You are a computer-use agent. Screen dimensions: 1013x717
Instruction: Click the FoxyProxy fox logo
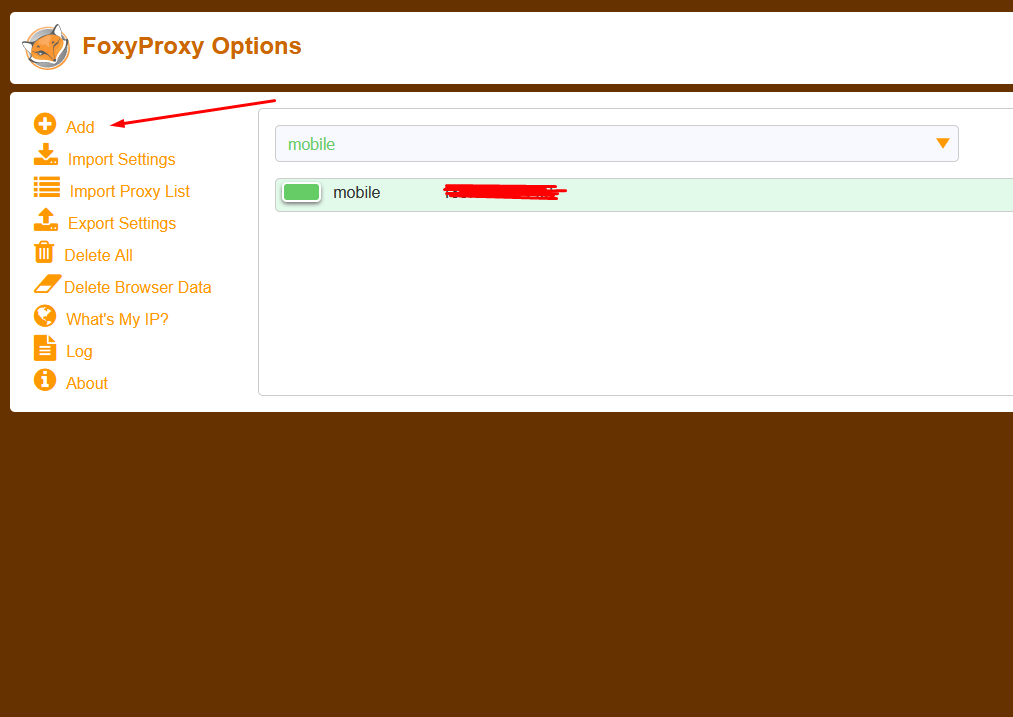point(46,47)
